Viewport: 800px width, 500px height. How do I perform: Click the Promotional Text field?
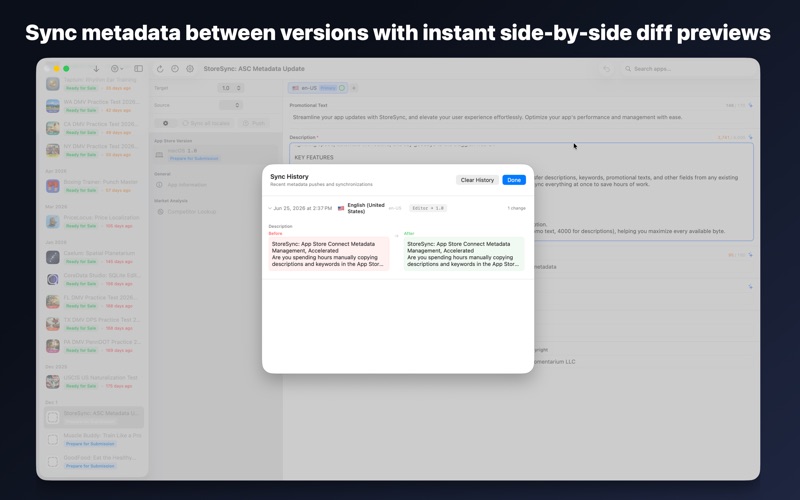[520, 117]
